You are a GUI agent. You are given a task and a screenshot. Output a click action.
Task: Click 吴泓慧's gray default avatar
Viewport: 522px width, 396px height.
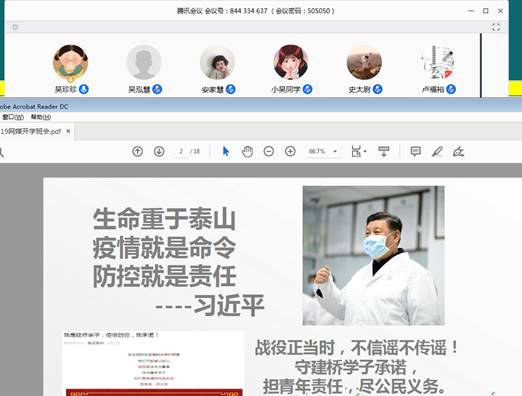144,62
